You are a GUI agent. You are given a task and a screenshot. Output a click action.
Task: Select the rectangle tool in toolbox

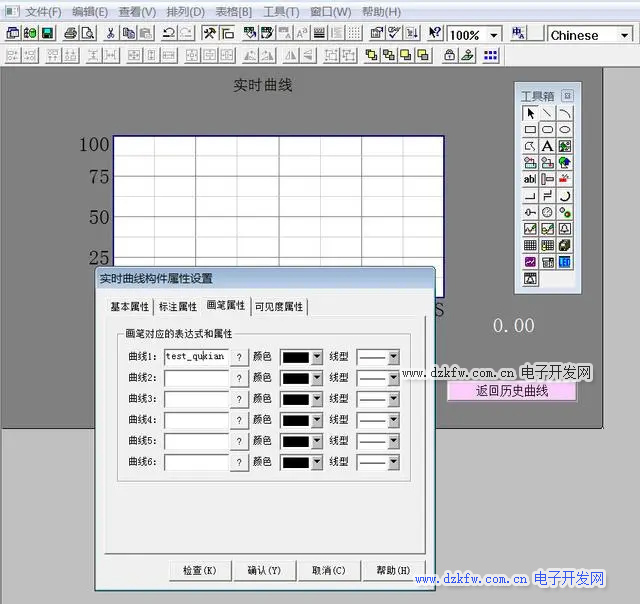click(x=530, y=130)
